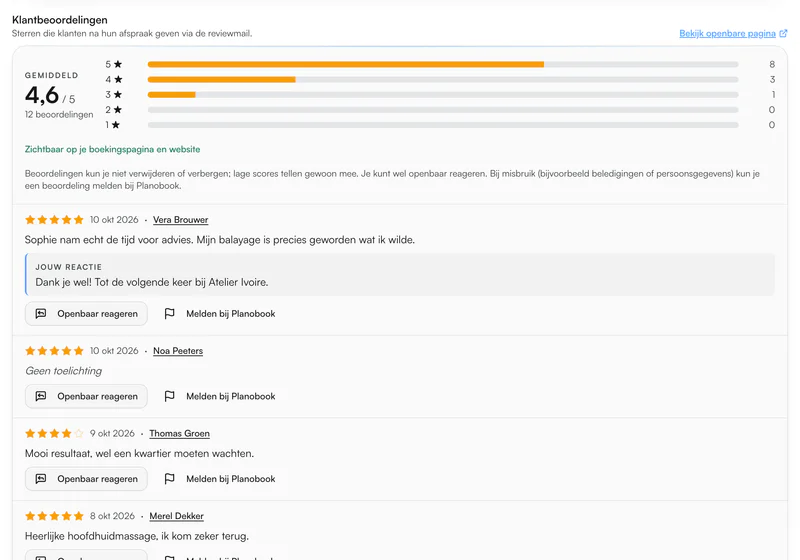800x560 pixels.
Task: Click the date '8 okt 2026'
Action: coord(112,516)
